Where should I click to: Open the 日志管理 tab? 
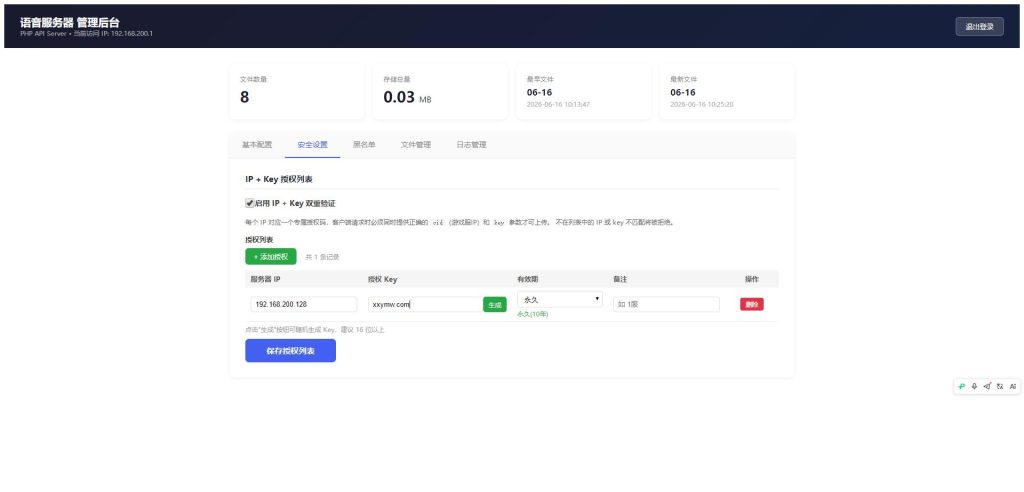tap(471, 145)
